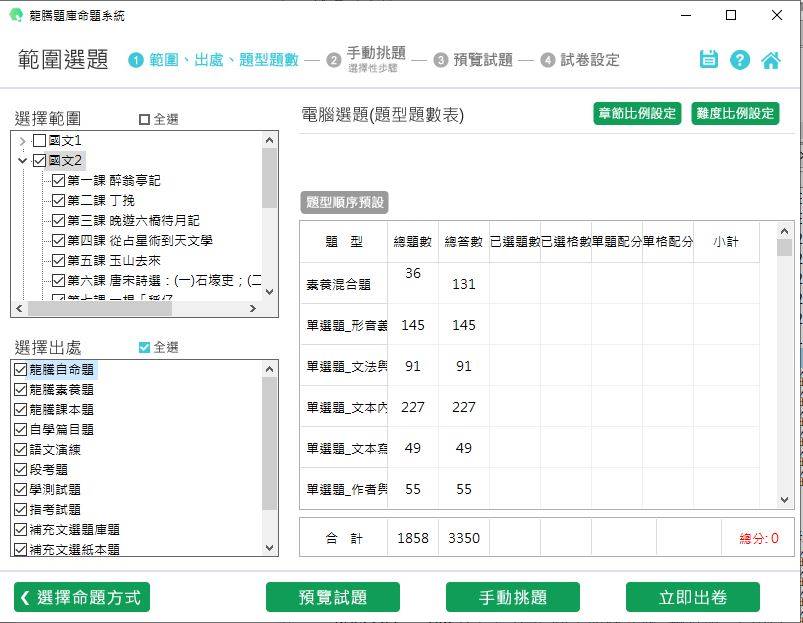
Task: Select 指考試題 source item
Action: [55, 509]
